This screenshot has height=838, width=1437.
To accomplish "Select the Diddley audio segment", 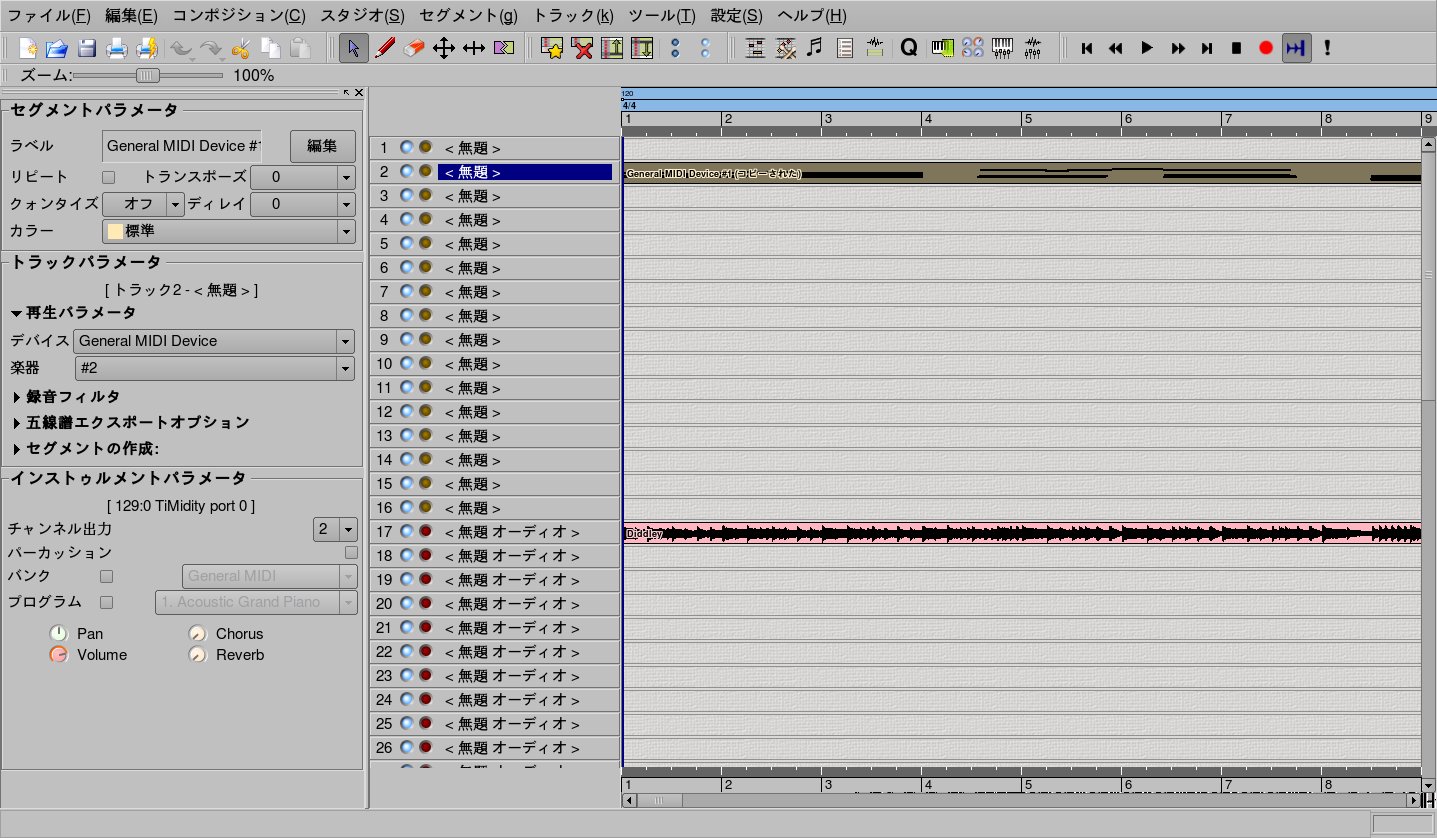I will 1022,533.
